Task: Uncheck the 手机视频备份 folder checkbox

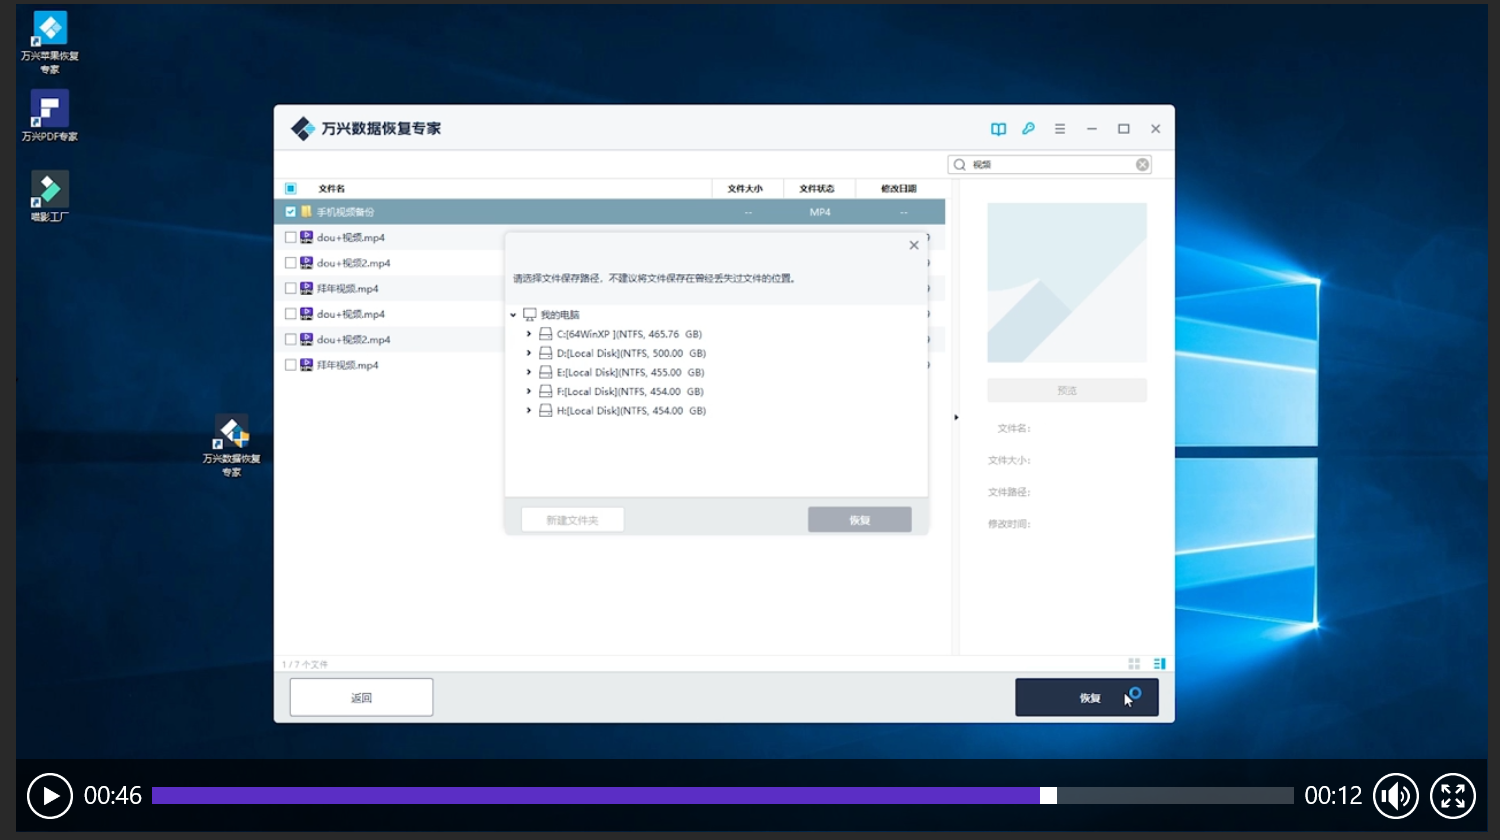Action: tap(291, 212)
